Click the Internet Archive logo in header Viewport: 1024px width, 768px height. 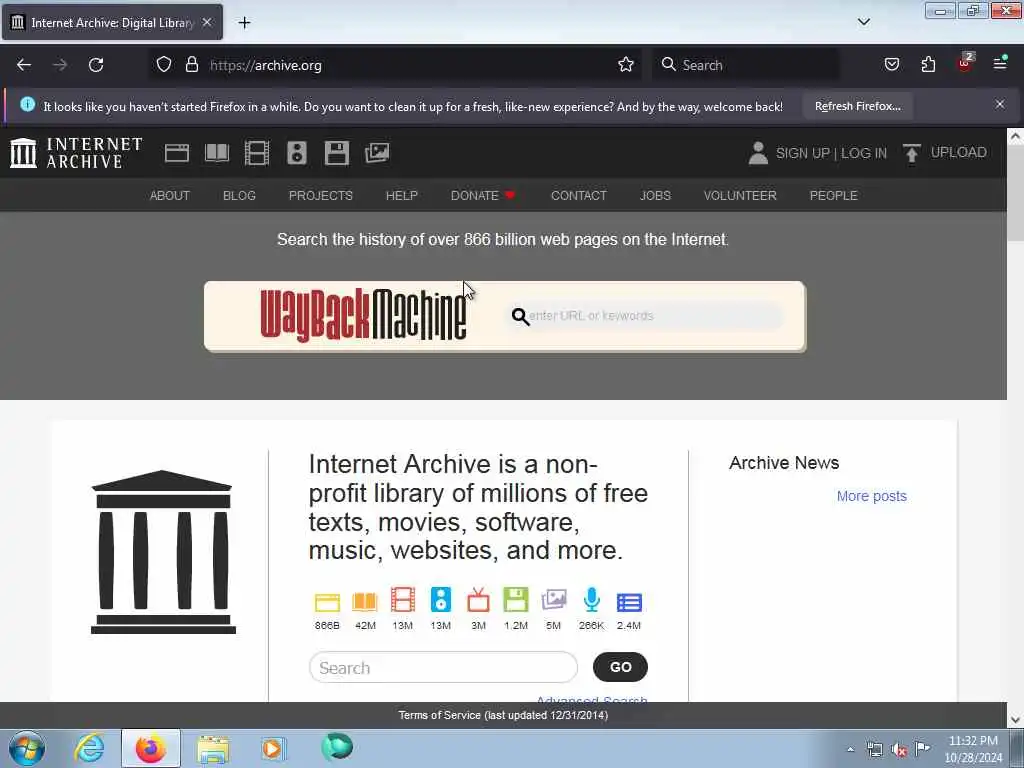pyautogui.click(x=76, y=153)
